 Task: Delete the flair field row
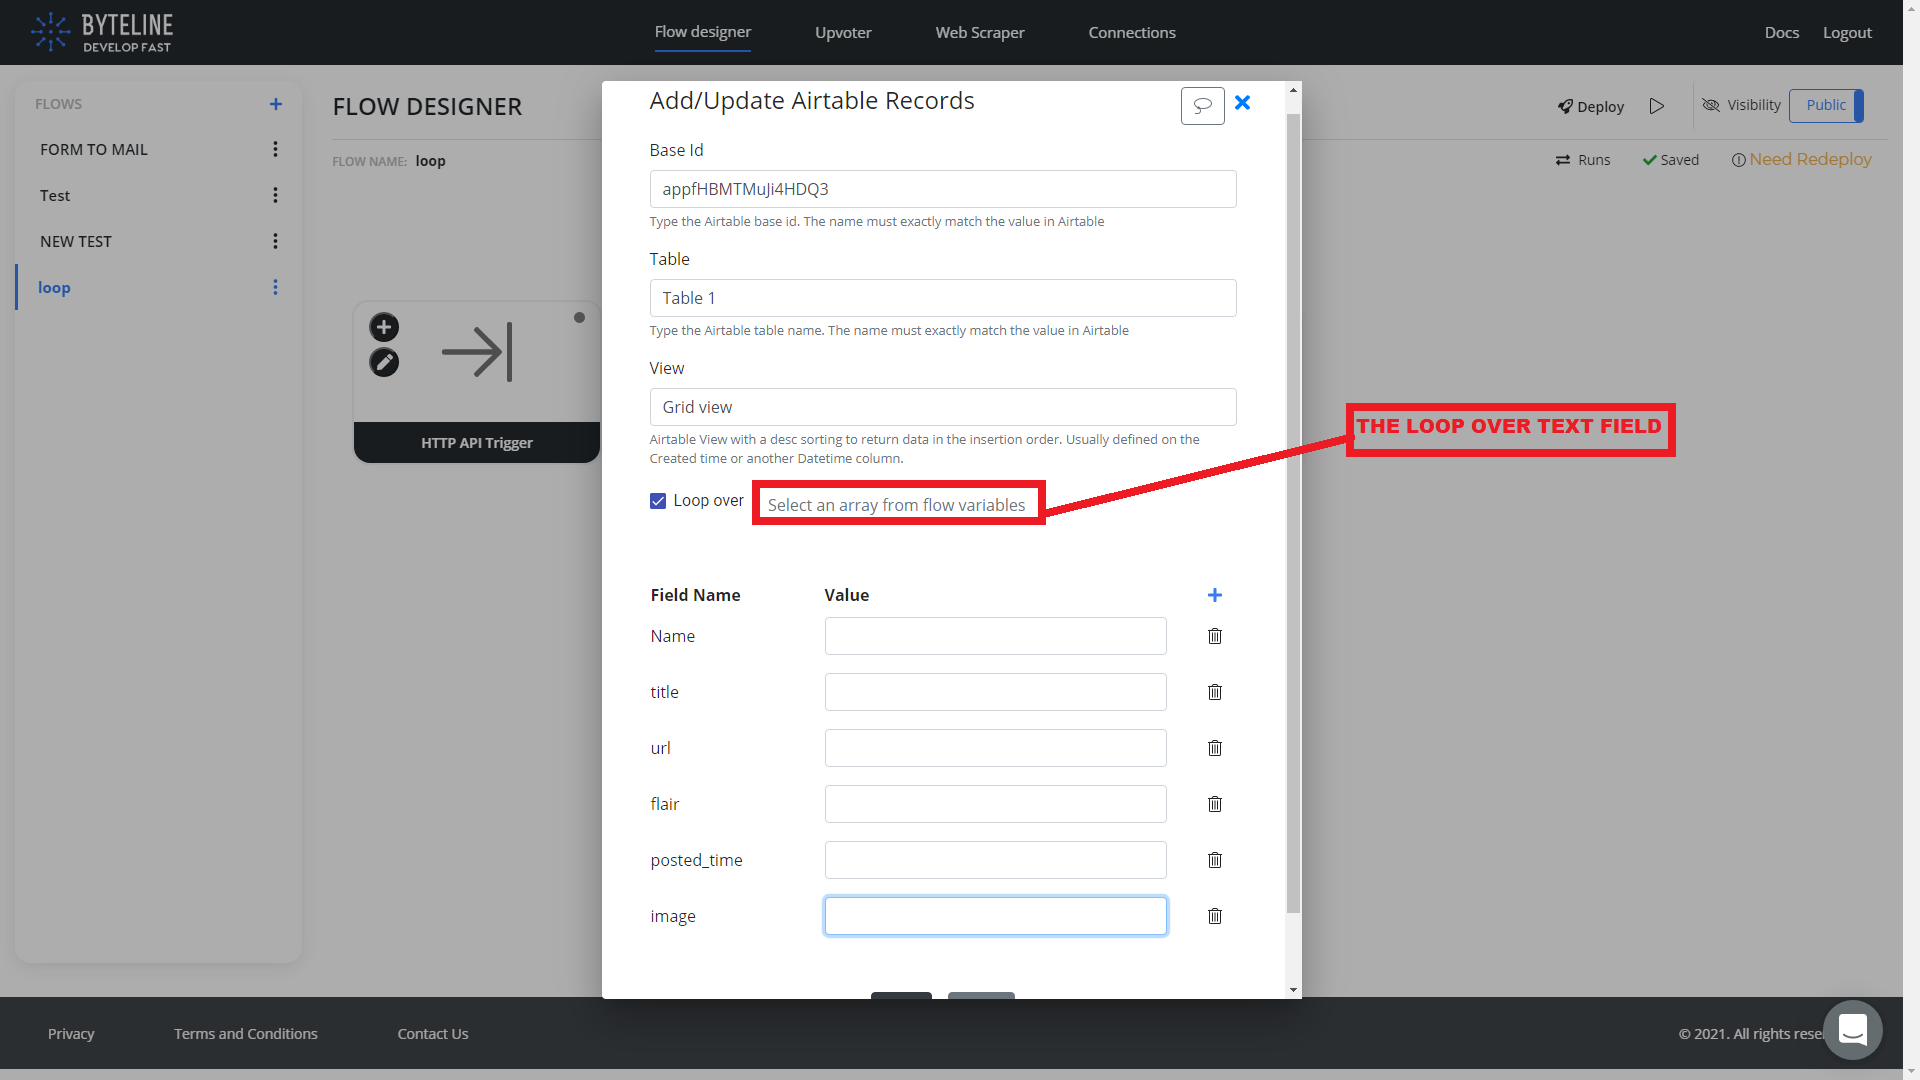tap(1215, 804)
